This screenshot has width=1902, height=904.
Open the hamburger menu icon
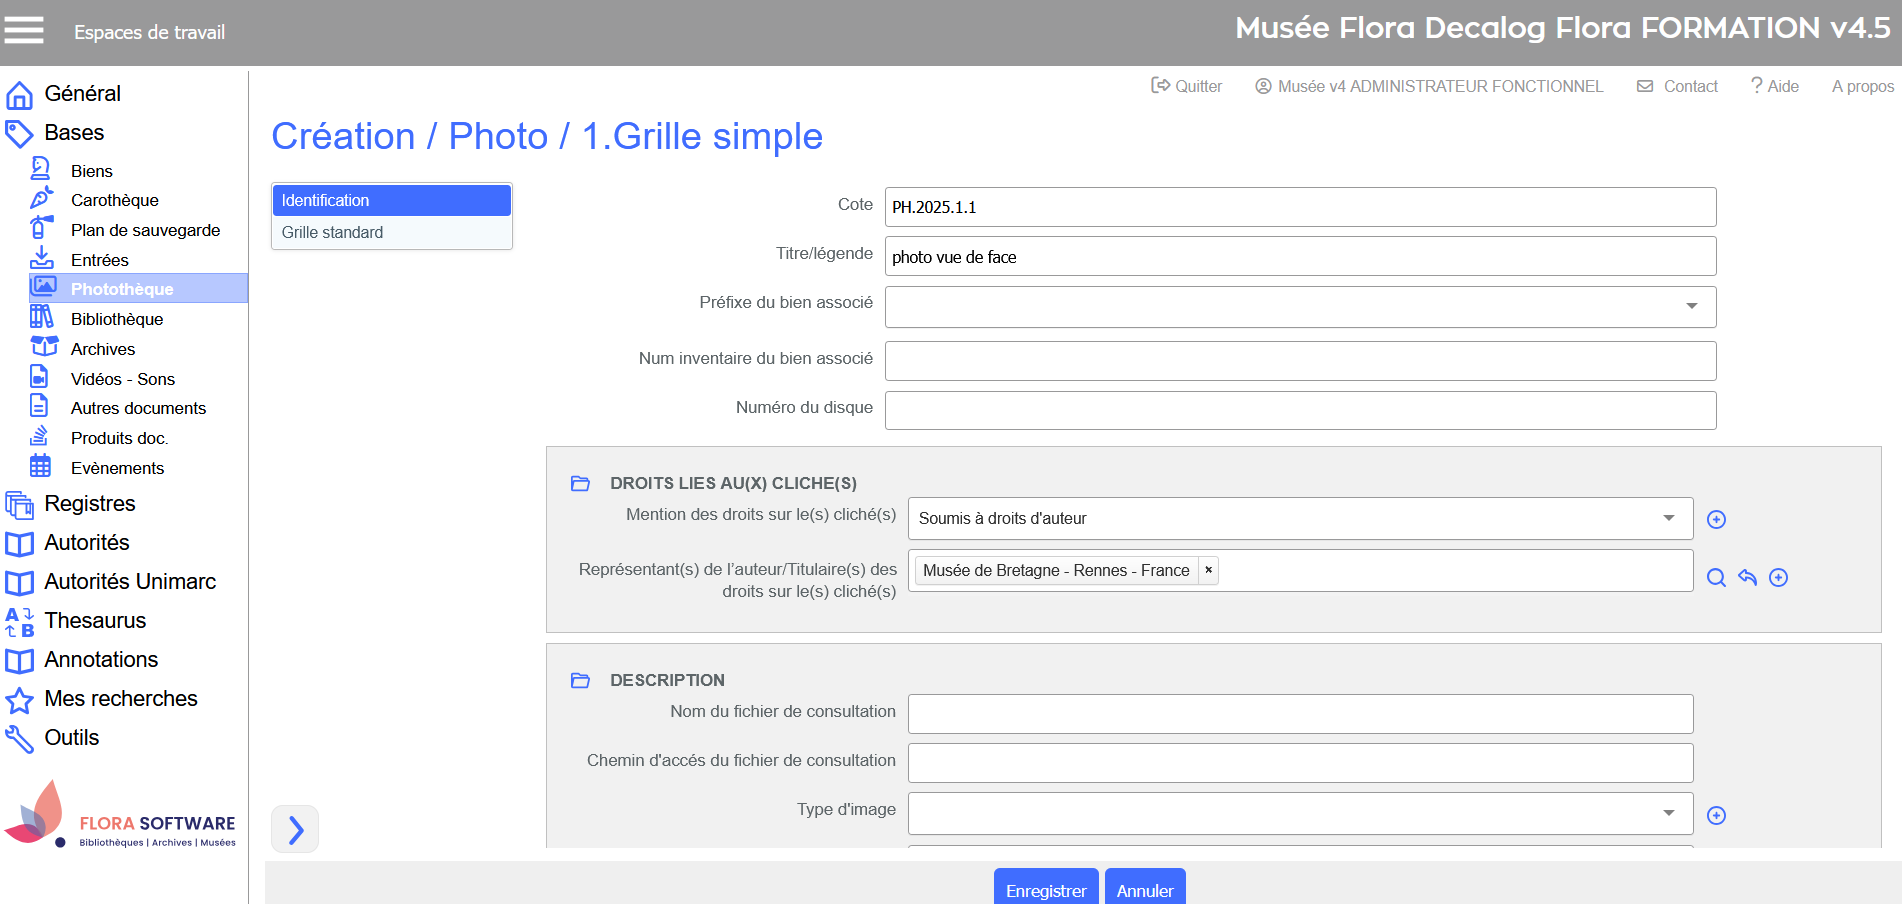click(24, 30)
